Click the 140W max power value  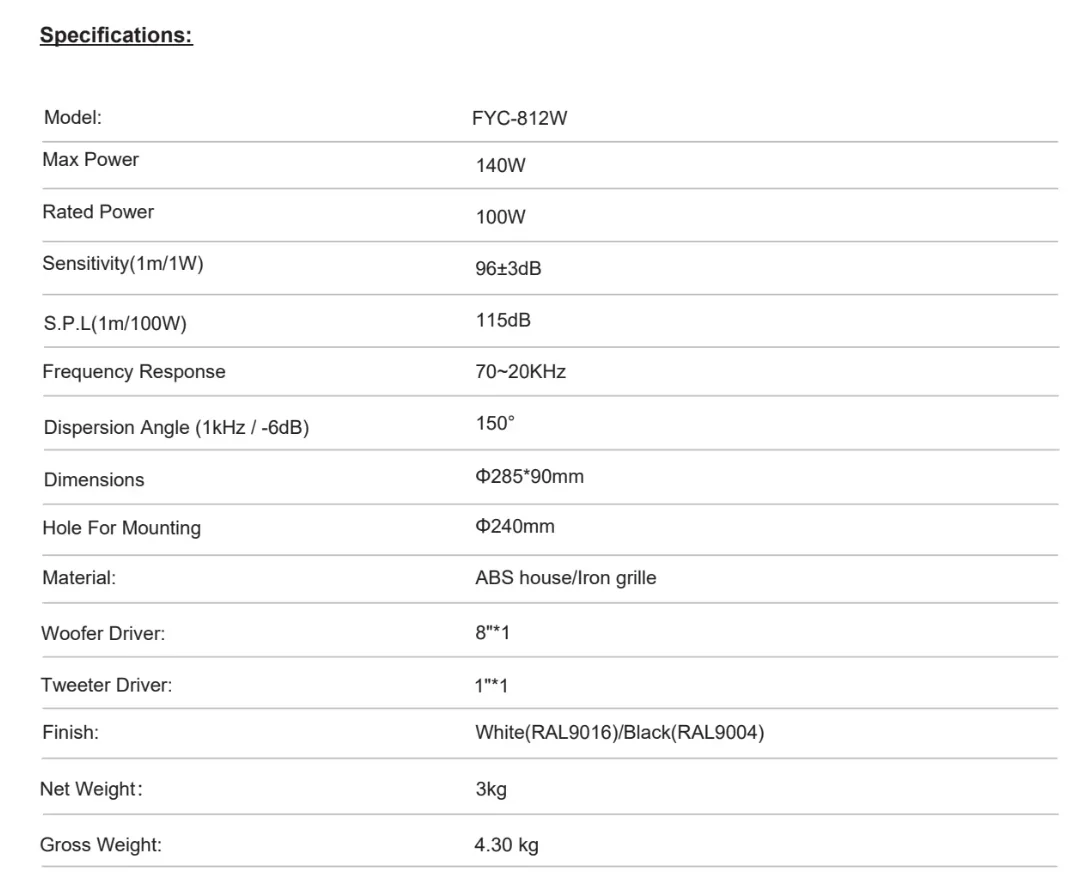(500, 166)
